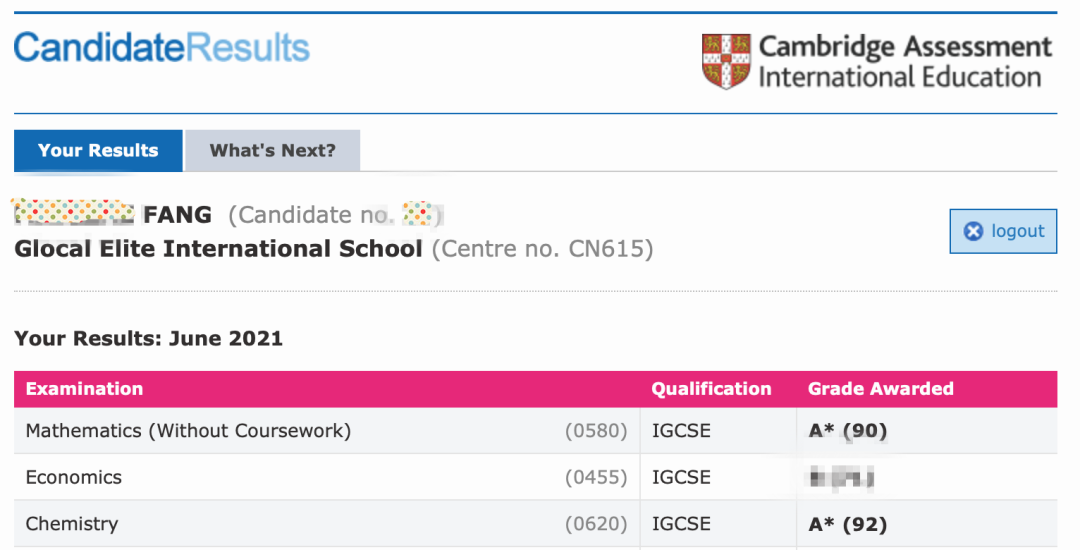This screenshot has width=1080, height=550.
Task: Switch to the What's Next? tab
Action: point(272,151)
